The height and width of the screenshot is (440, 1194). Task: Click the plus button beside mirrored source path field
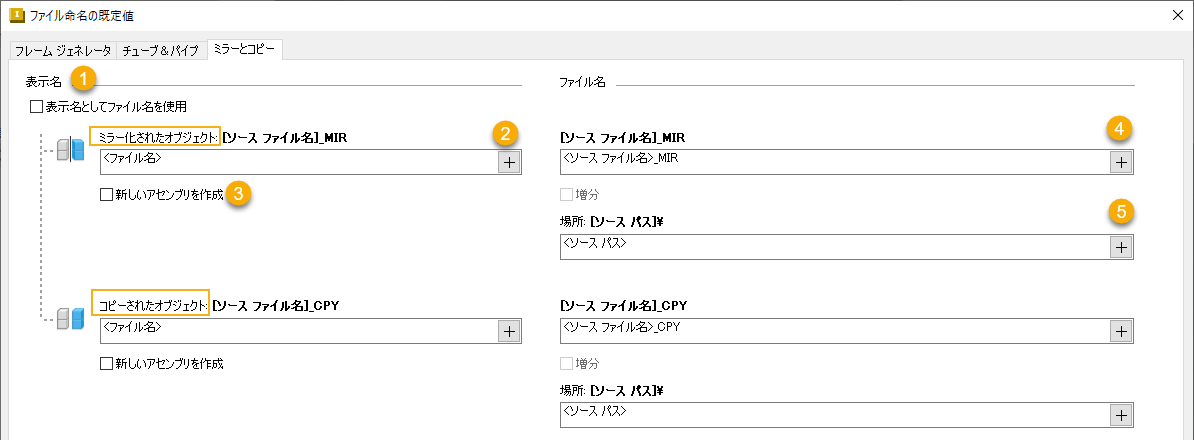click(x=1121, y=247)
